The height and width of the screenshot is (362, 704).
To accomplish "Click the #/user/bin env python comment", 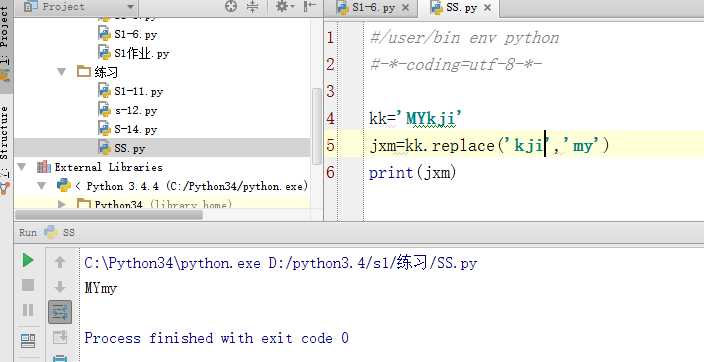I will [x=465, y=38].
